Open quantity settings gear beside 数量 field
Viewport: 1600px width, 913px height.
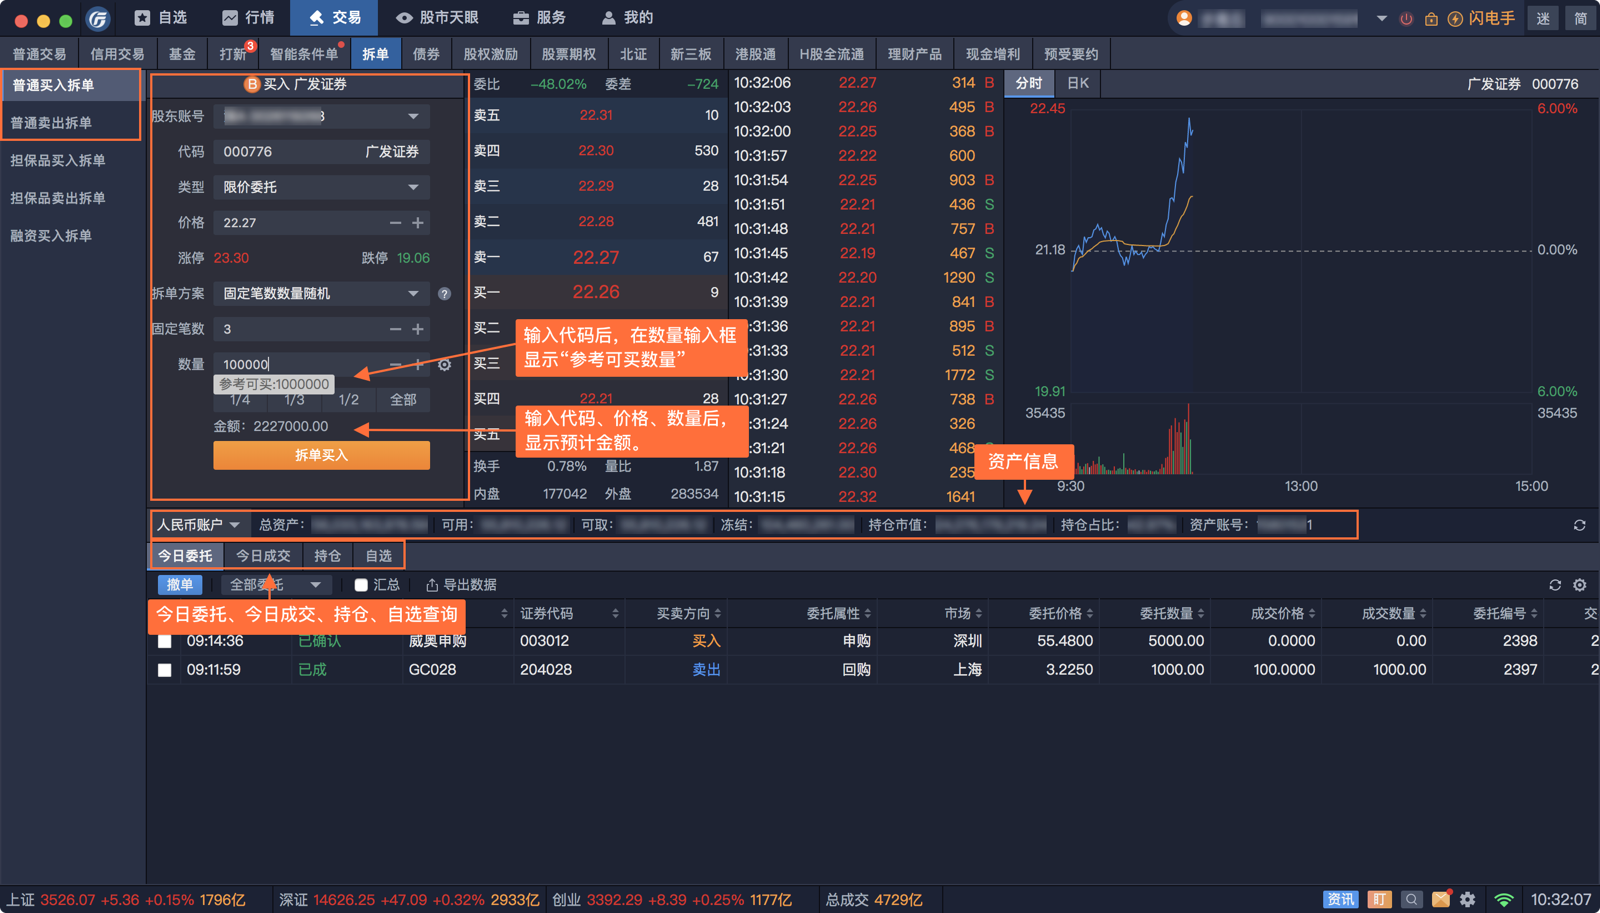[445, 365]
